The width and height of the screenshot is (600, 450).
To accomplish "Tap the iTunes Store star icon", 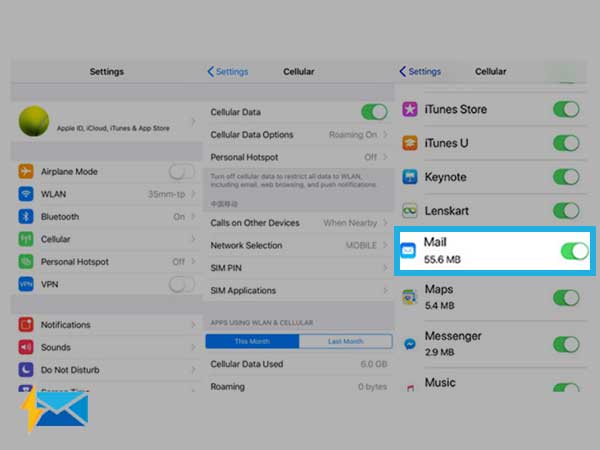I will (410, 109).
